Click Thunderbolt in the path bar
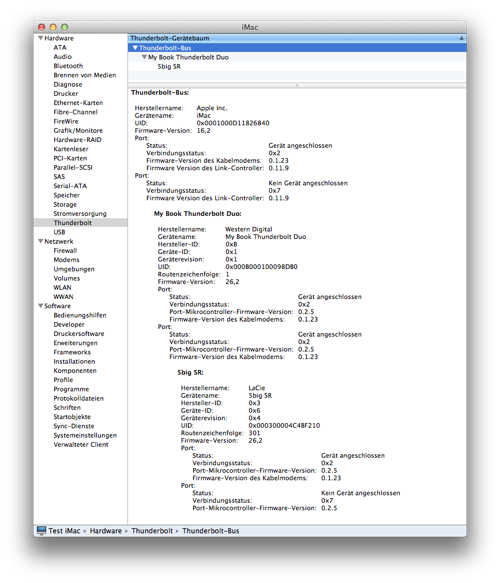This screenshot has height=583, width=500. 152,531
